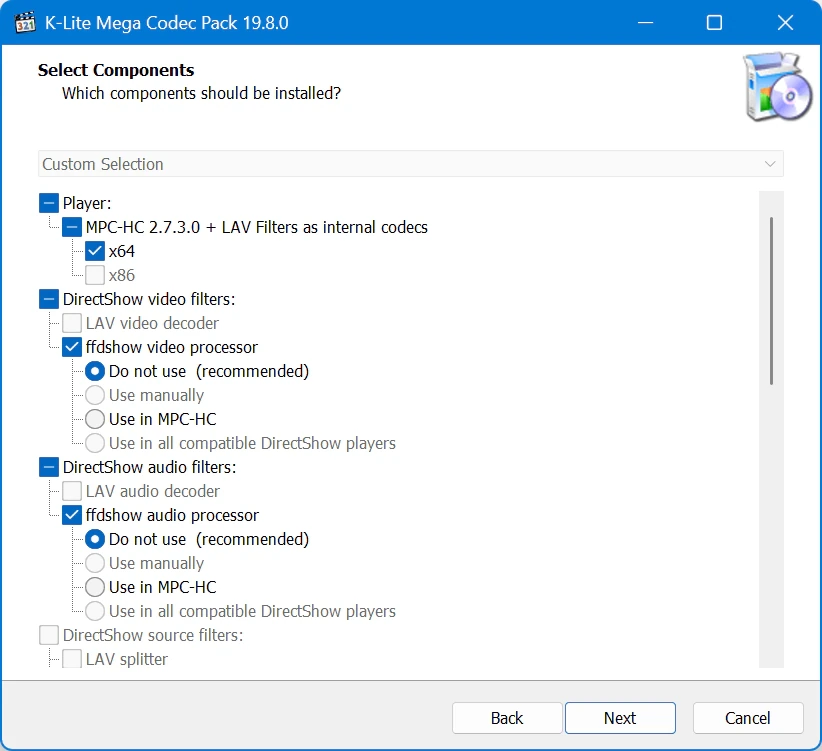Click the installer box and disc image
This screenshot has height=751, width=822.
click(777, 87)
